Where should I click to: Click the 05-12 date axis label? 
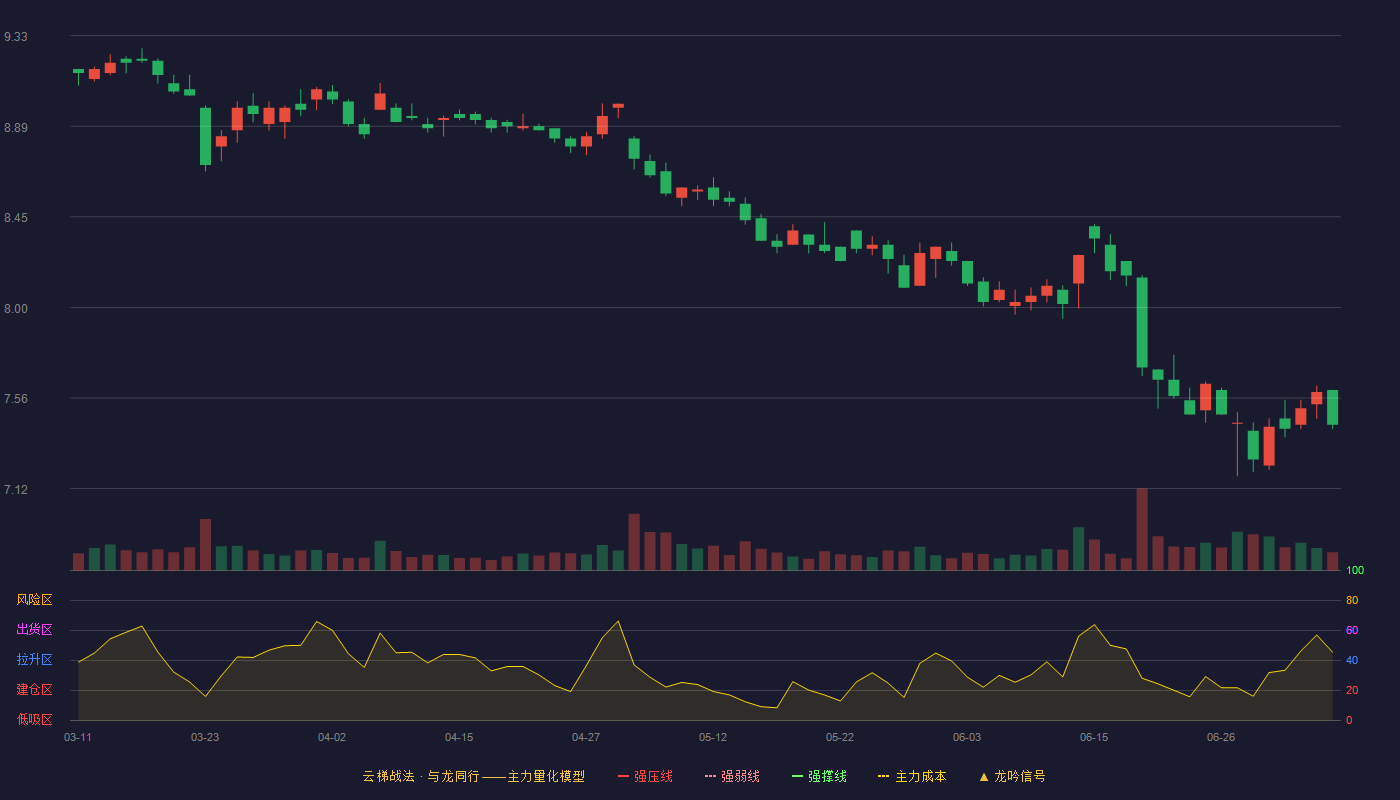click(713, 737)
